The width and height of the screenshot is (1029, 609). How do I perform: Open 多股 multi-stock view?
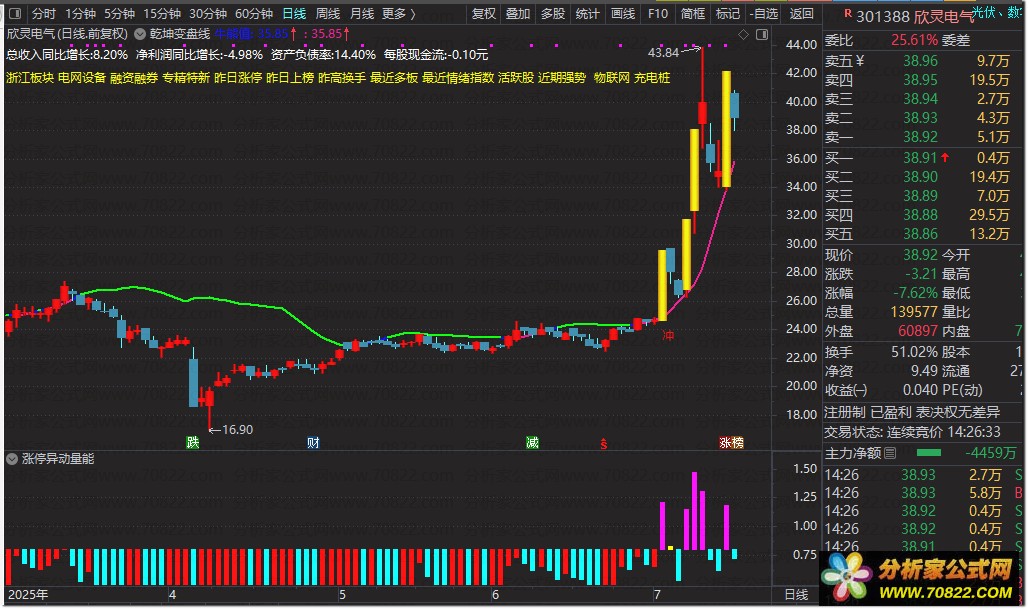(553, 13)
